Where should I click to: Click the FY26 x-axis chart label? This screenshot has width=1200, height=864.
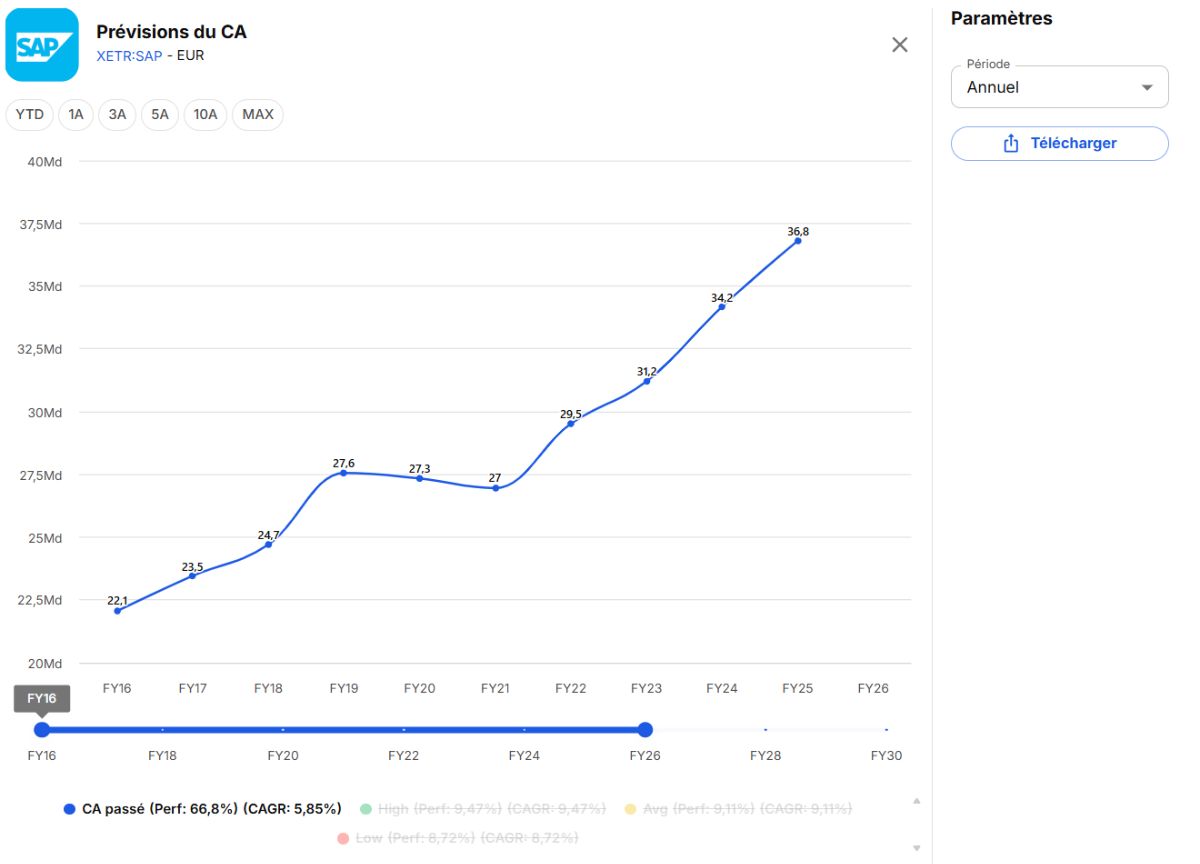pos(873,689)
